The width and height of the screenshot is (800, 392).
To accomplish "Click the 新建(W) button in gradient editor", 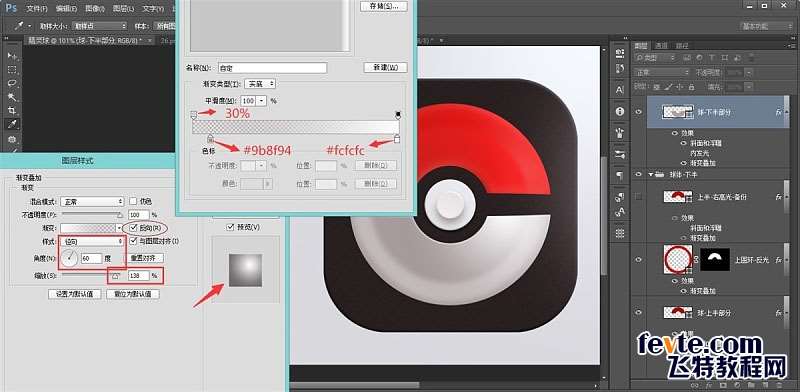I will [x=385, y=67].
